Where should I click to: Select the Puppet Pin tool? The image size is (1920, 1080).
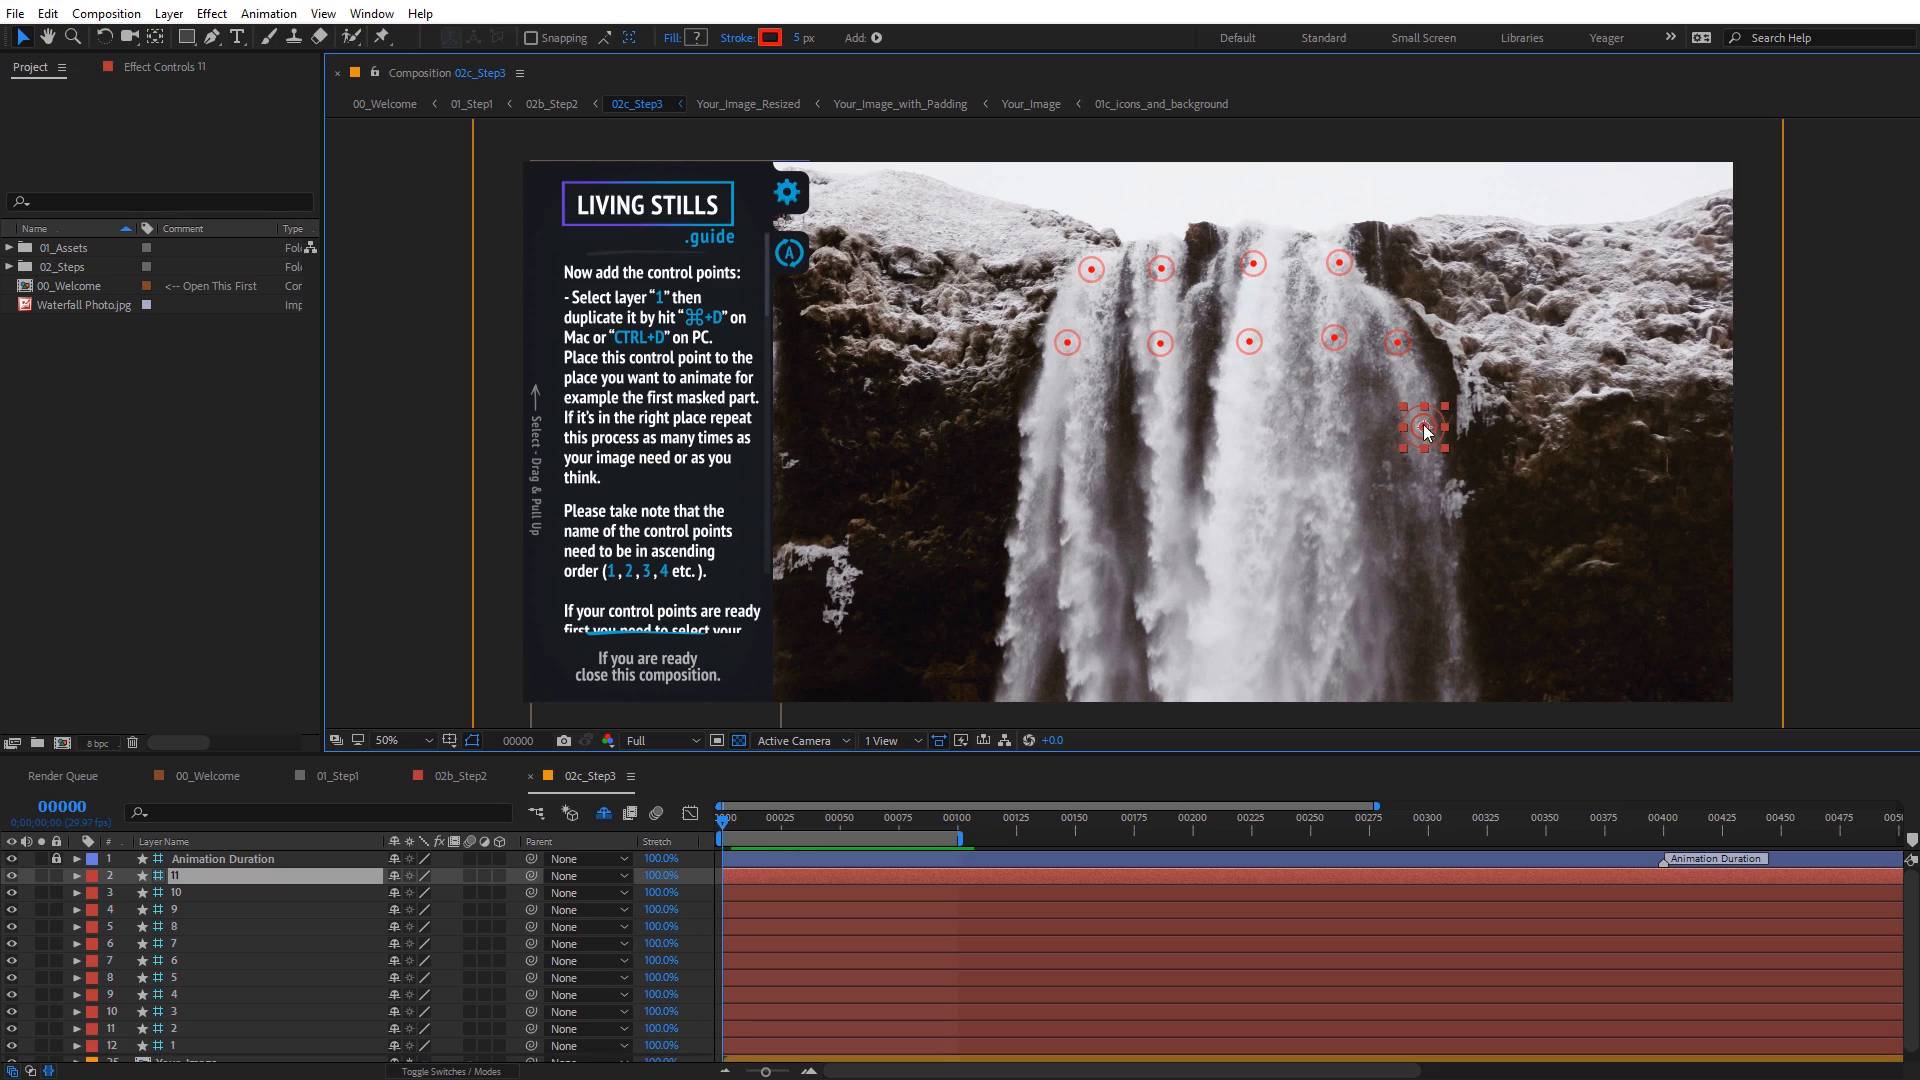pos(381,37)
